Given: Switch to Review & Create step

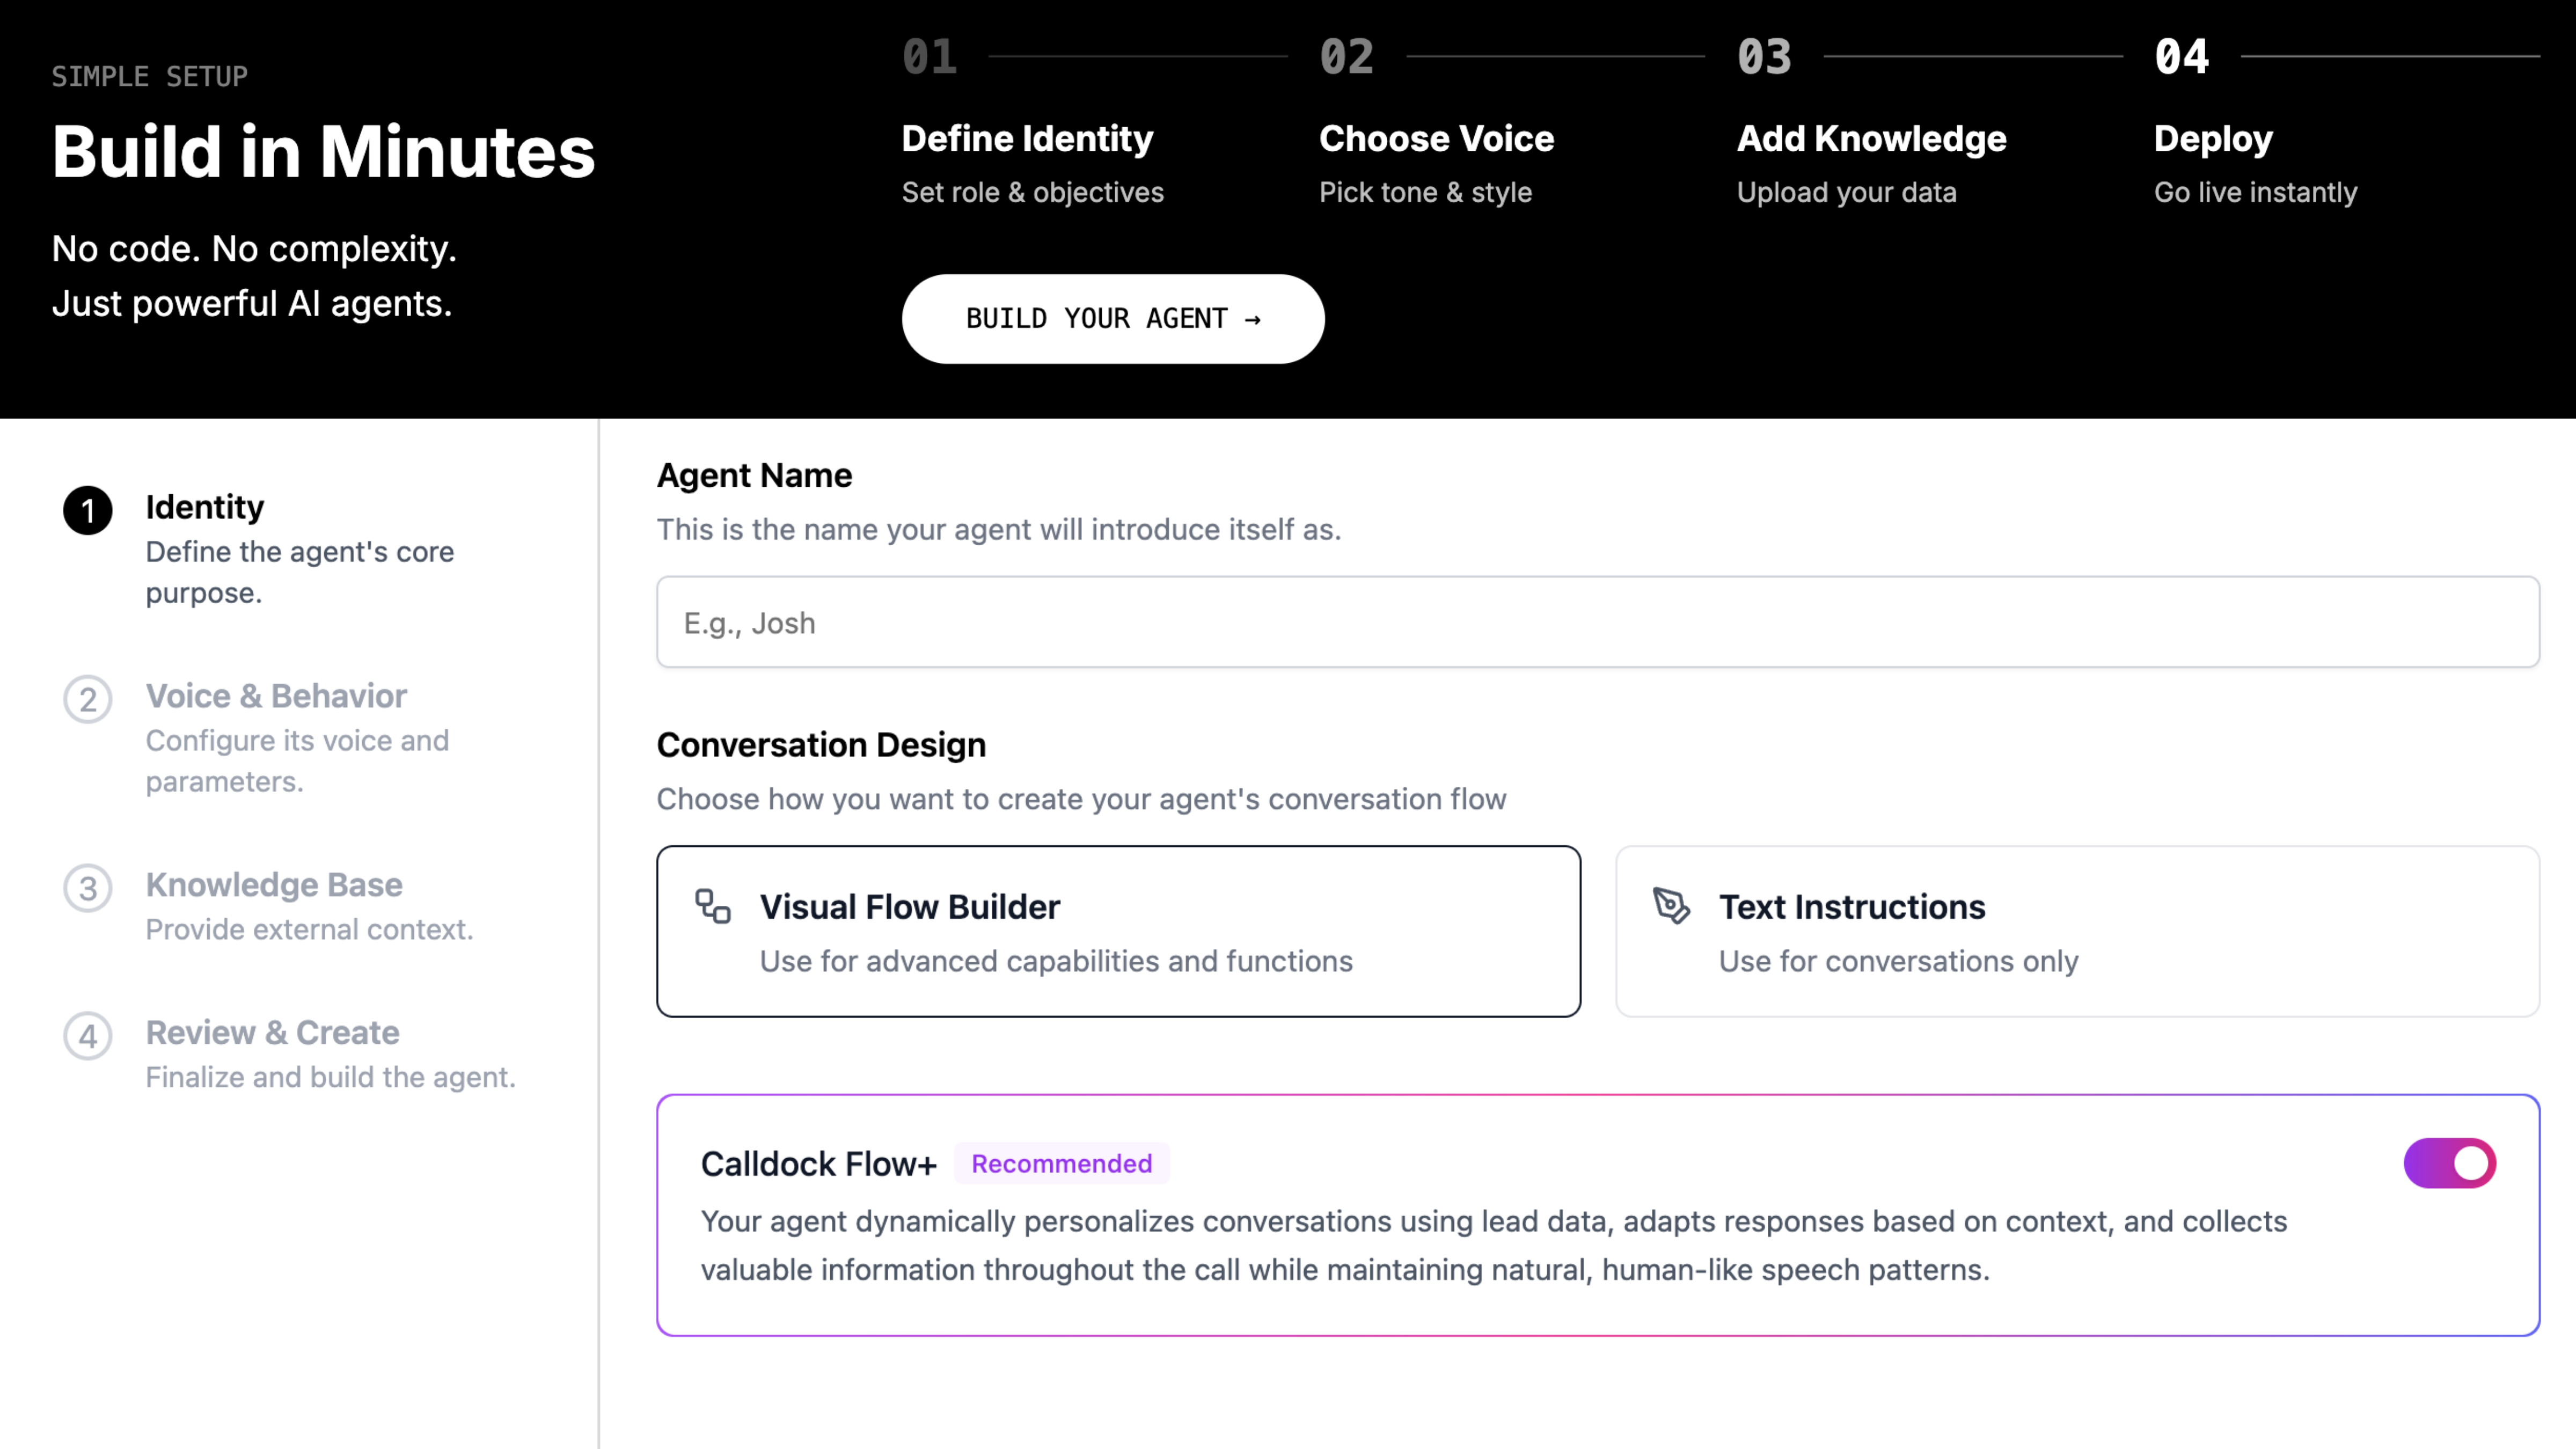Looking at the screenshot, I should coord(272,1033).
